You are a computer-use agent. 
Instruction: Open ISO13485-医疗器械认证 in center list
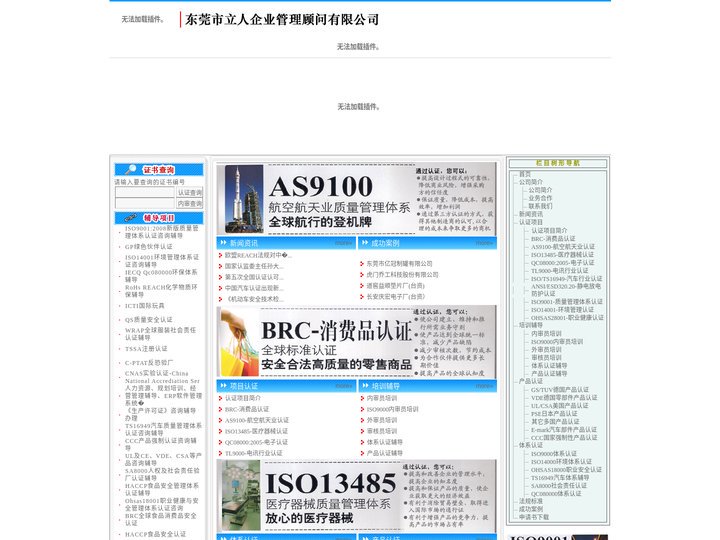point(256,431)
